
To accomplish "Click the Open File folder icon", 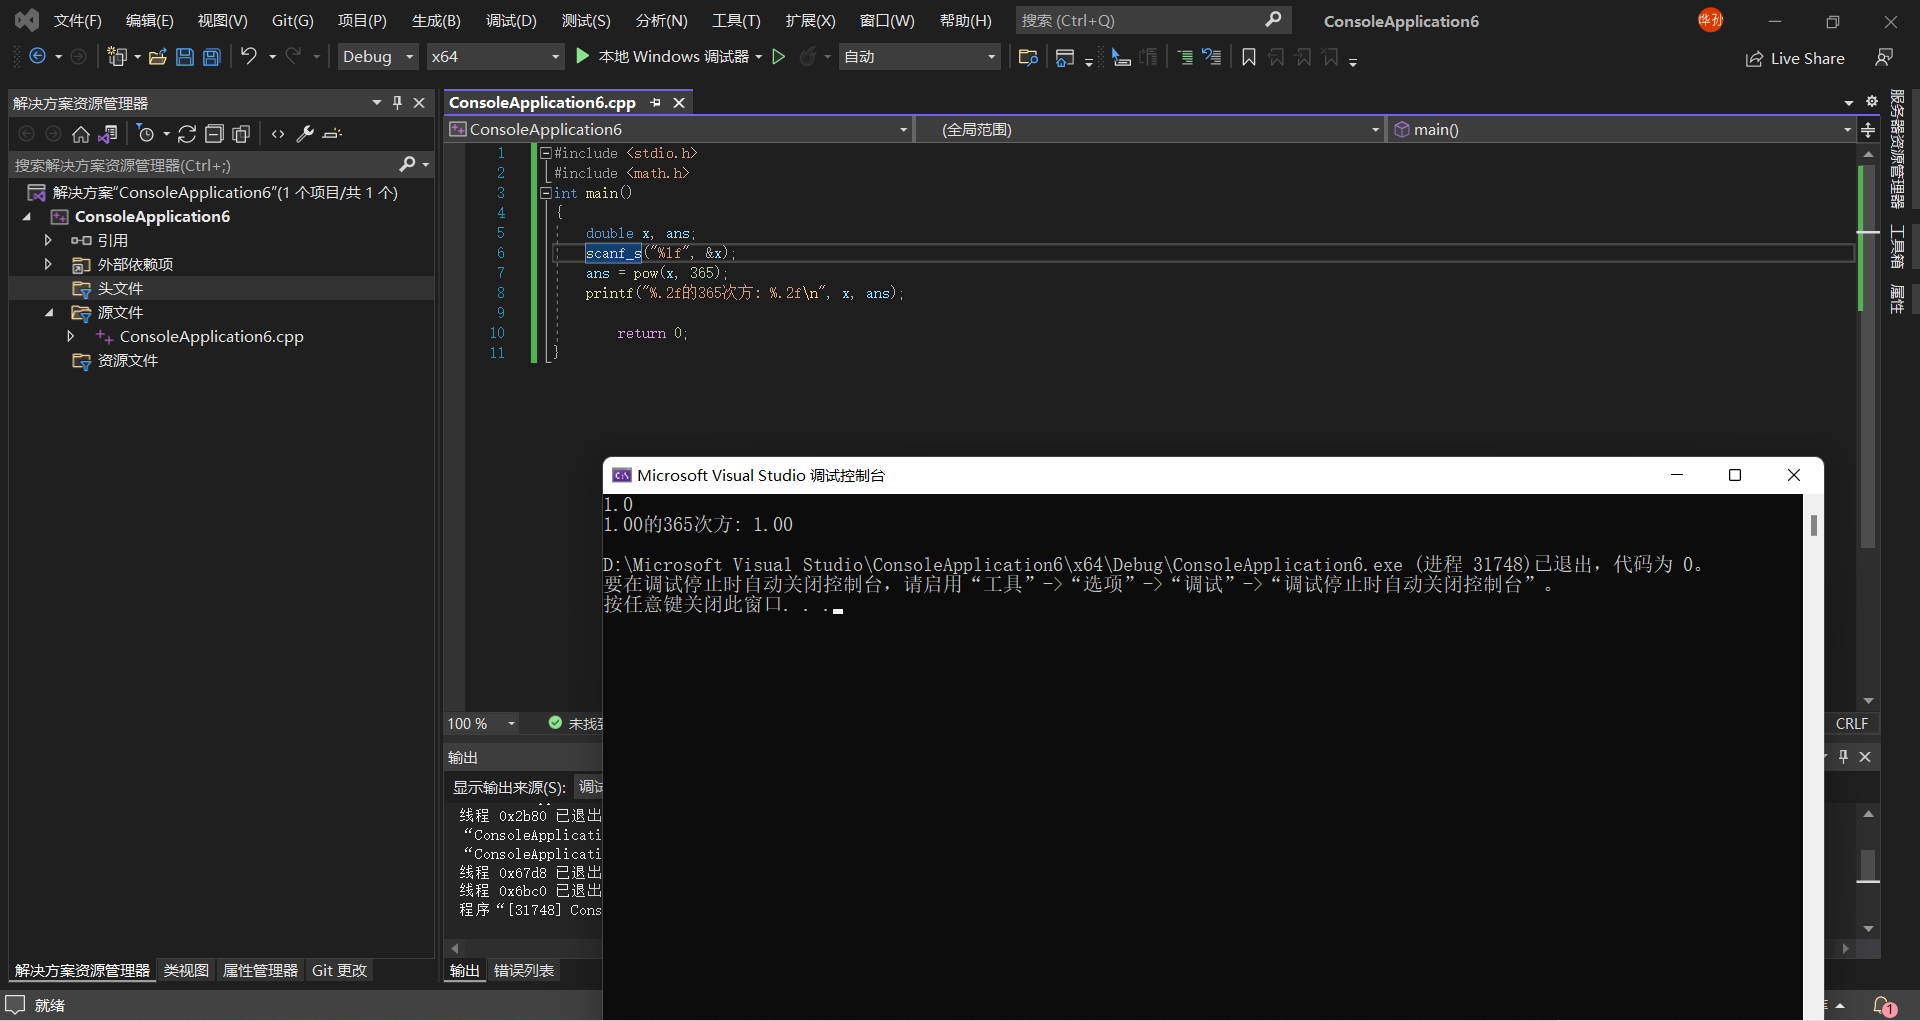I will (157, 57).
